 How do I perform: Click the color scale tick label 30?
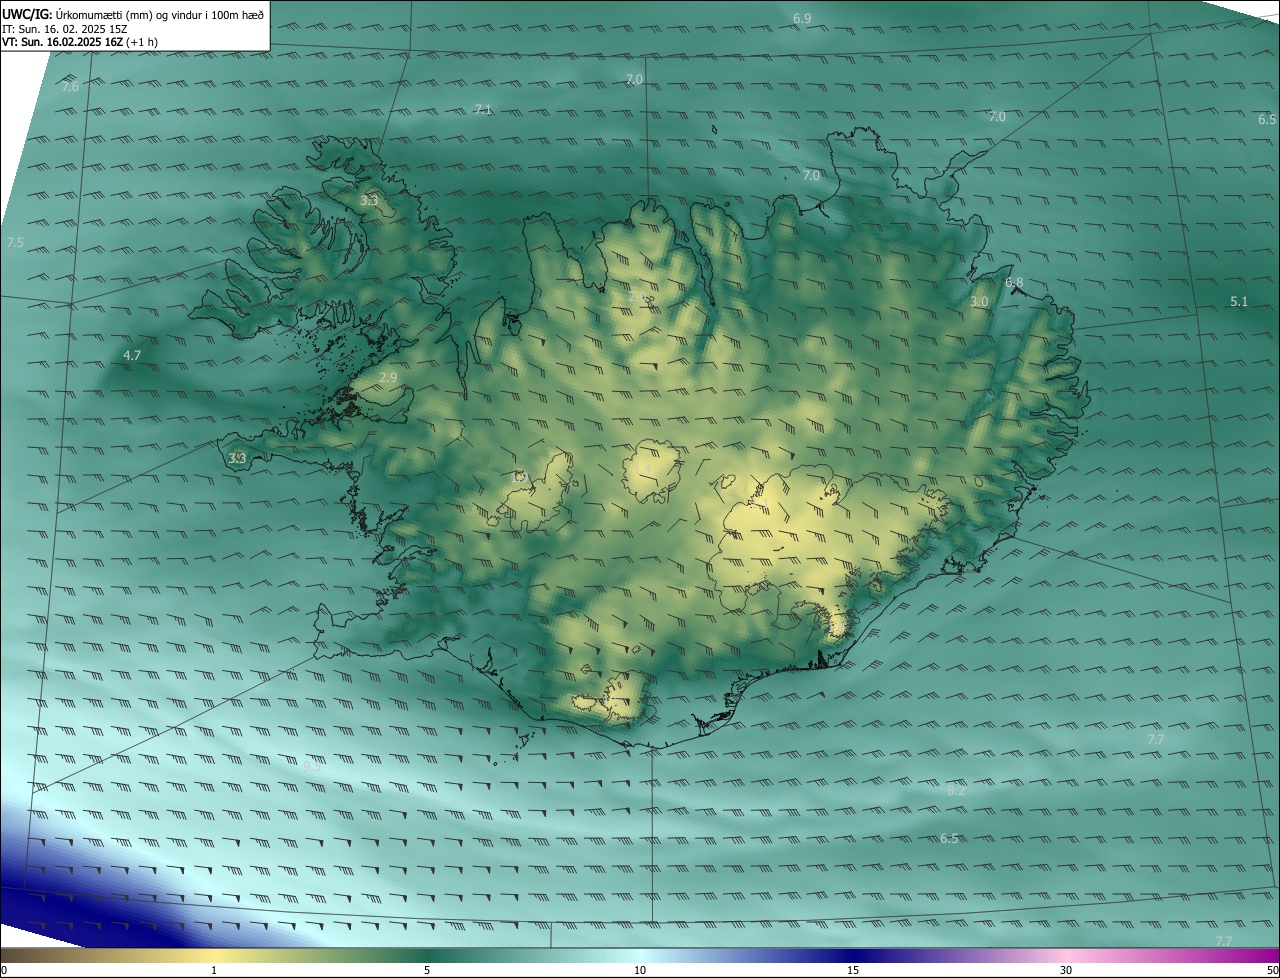pyautogui.click(x=1066, y=970)
